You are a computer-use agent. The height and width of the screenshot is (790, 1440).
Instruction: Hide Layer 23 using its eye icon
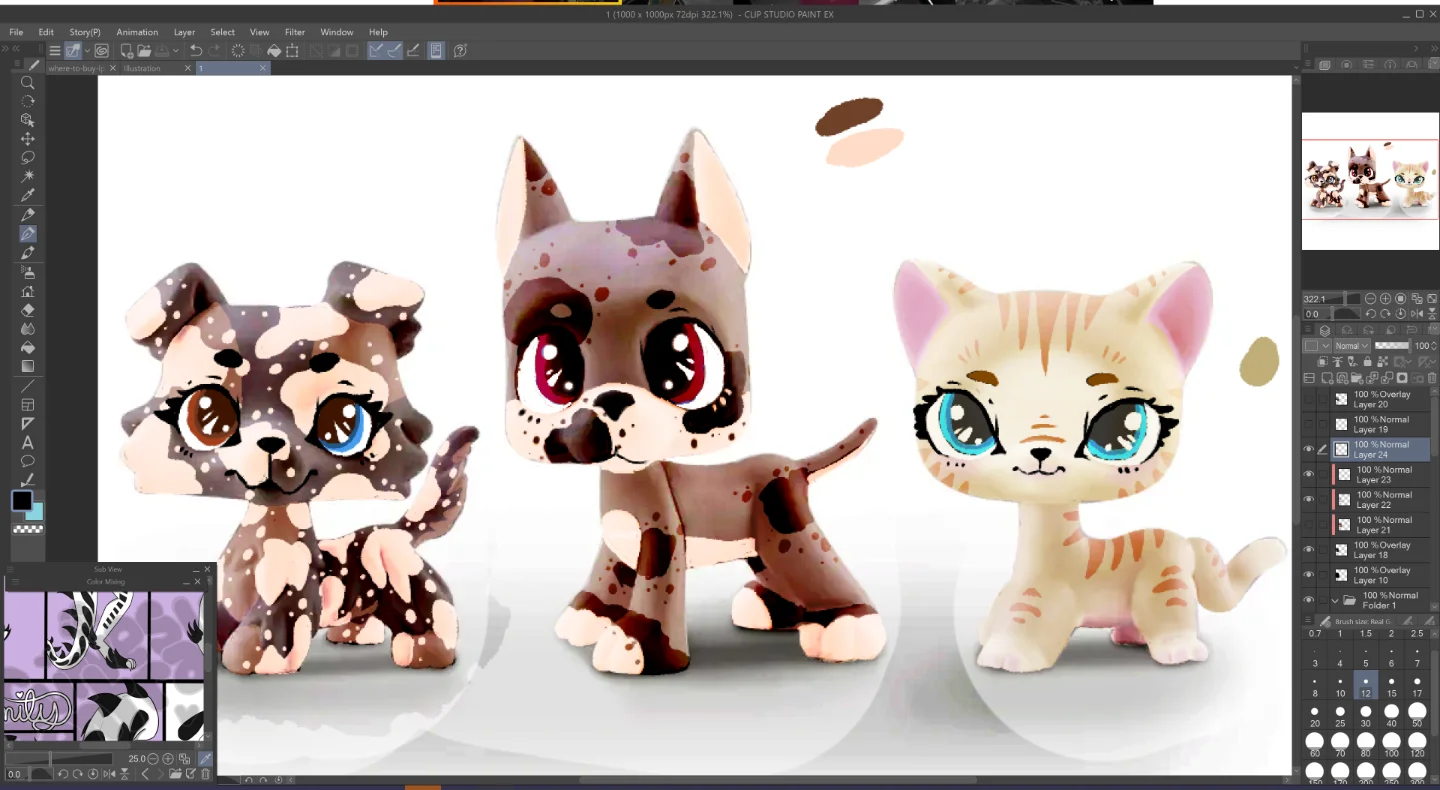1308,475
